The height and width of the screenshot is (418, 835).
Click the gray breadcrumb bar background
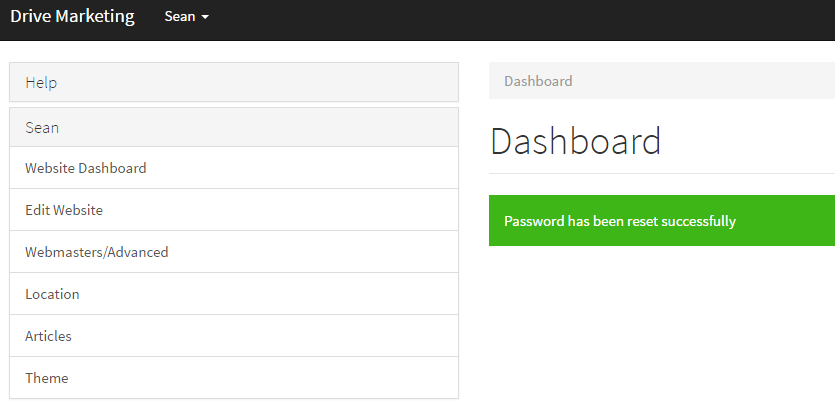703,81
